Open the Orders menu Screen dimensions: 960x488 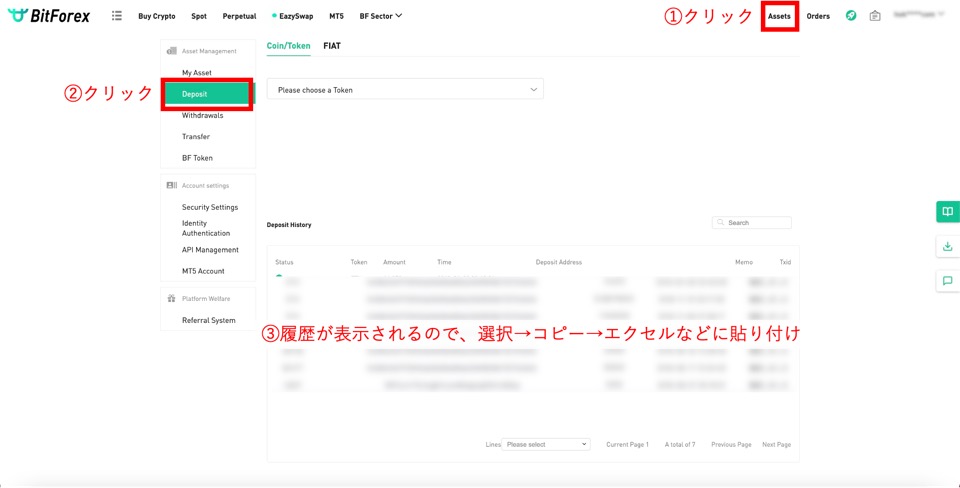(818, 17)
